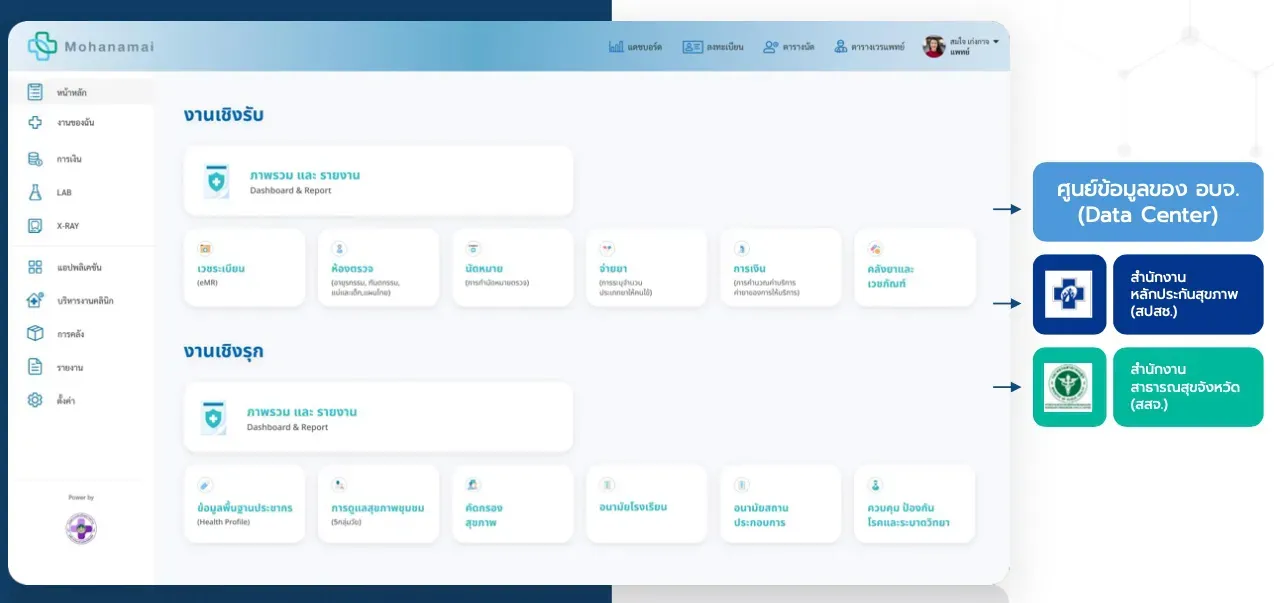Open the แอปพลิเคชัน grid icon
This screenshot has height=603, width=1274.
[x=35, y=267]
